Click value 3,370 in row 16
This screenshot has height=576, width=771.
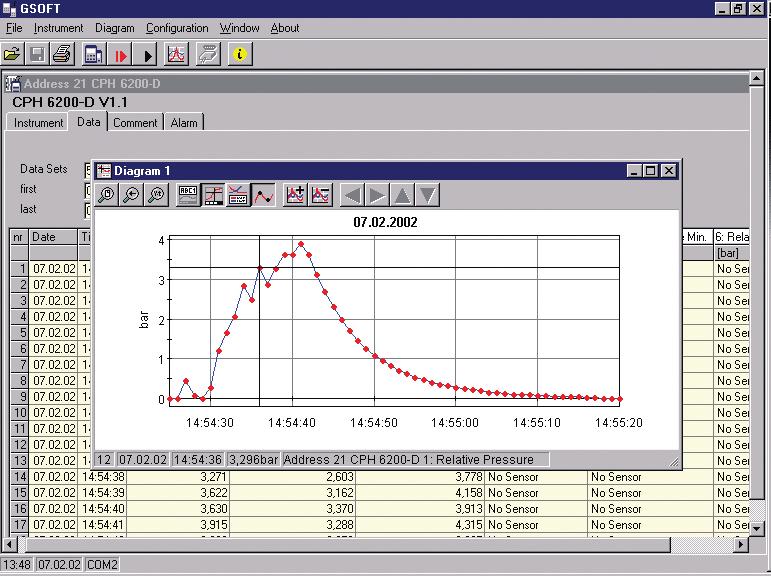(293, 509)
